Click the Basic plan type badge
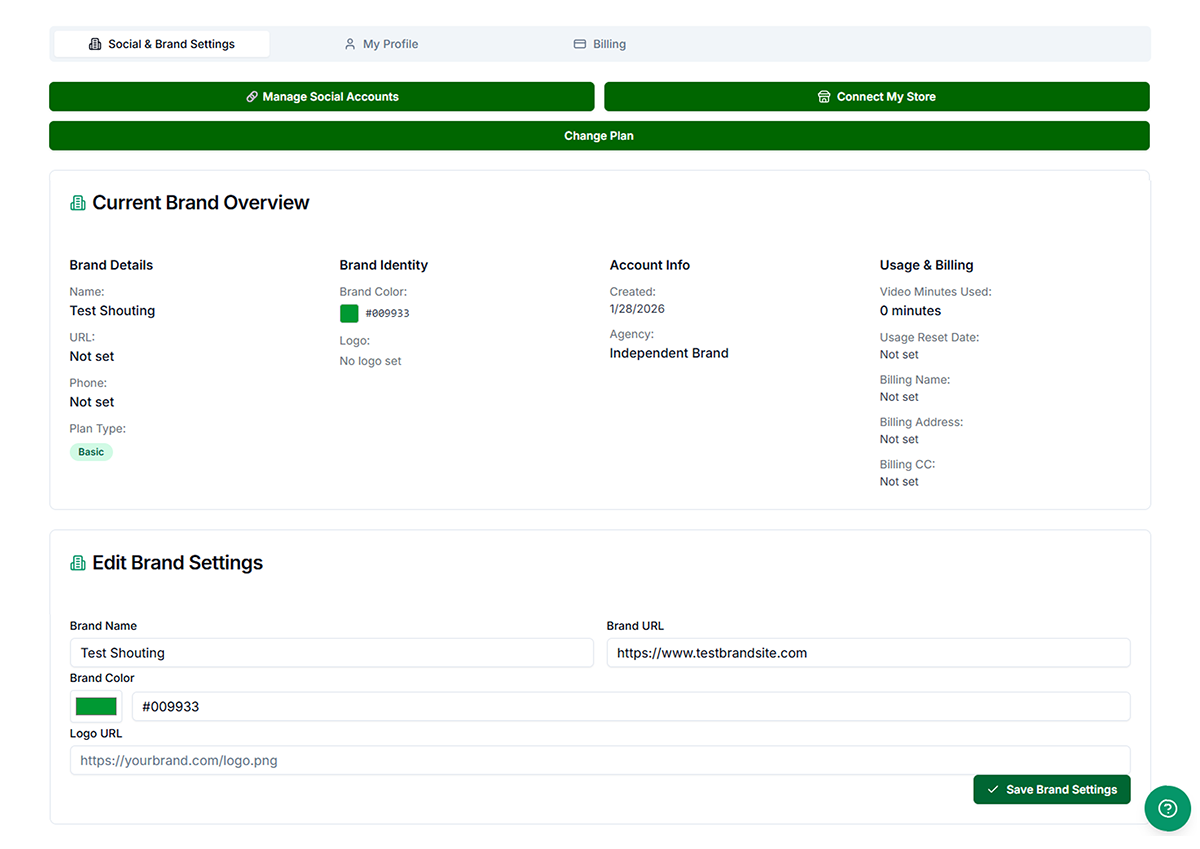Image resolution: width=1200 pixels, height=849 pixels. tap(91, 451)
